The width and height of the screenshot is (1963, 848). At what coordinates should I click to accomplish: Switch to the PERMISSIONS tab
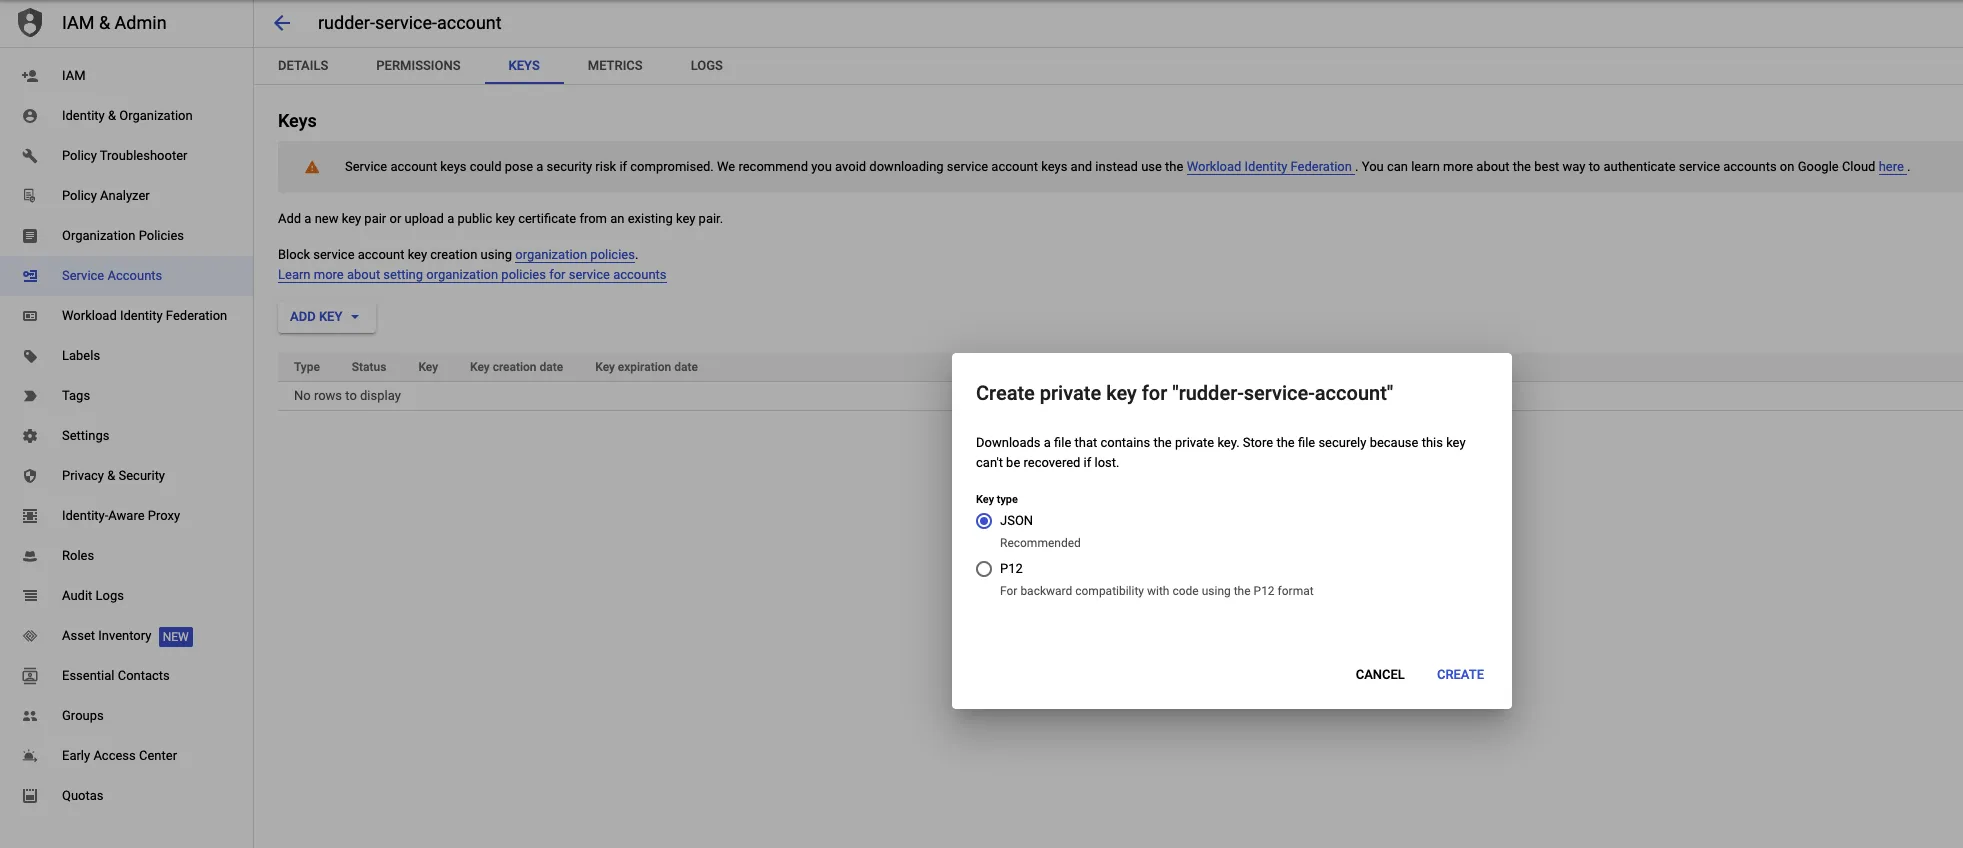click(x=418, y=65)
